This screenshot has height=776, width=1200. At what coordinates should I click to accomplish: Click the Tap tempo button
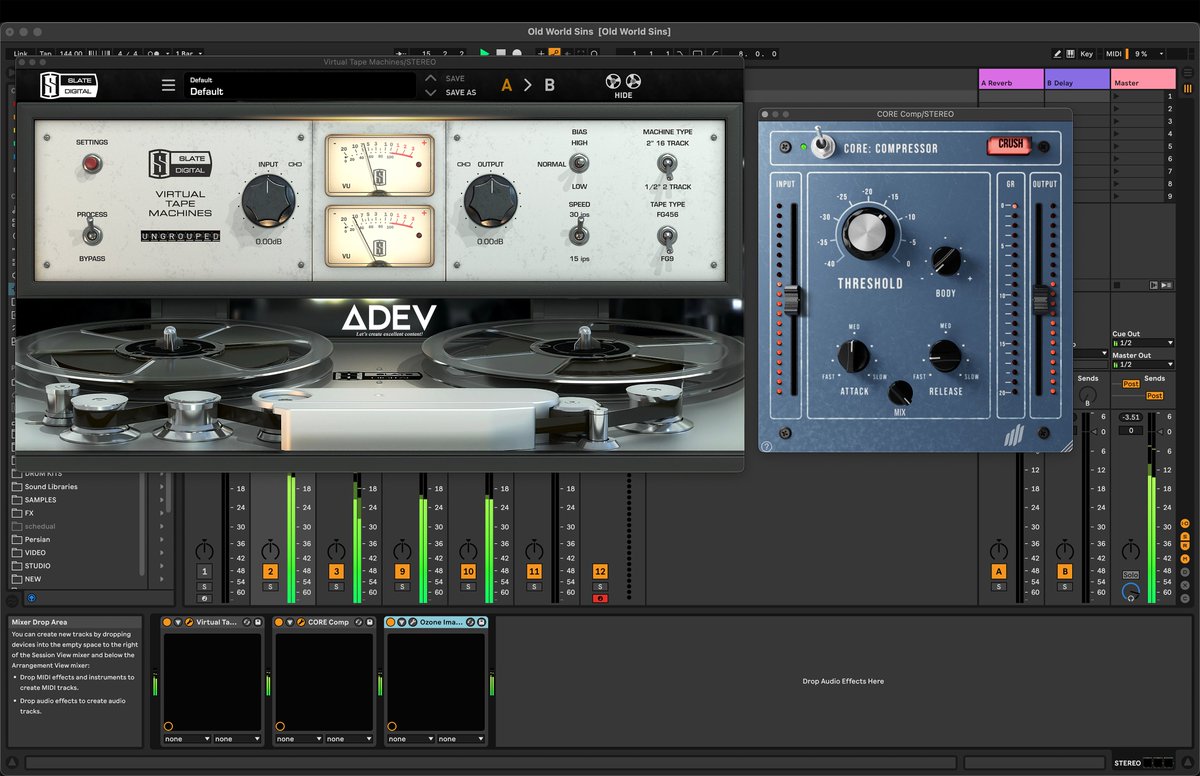click(x=45, y=53)
